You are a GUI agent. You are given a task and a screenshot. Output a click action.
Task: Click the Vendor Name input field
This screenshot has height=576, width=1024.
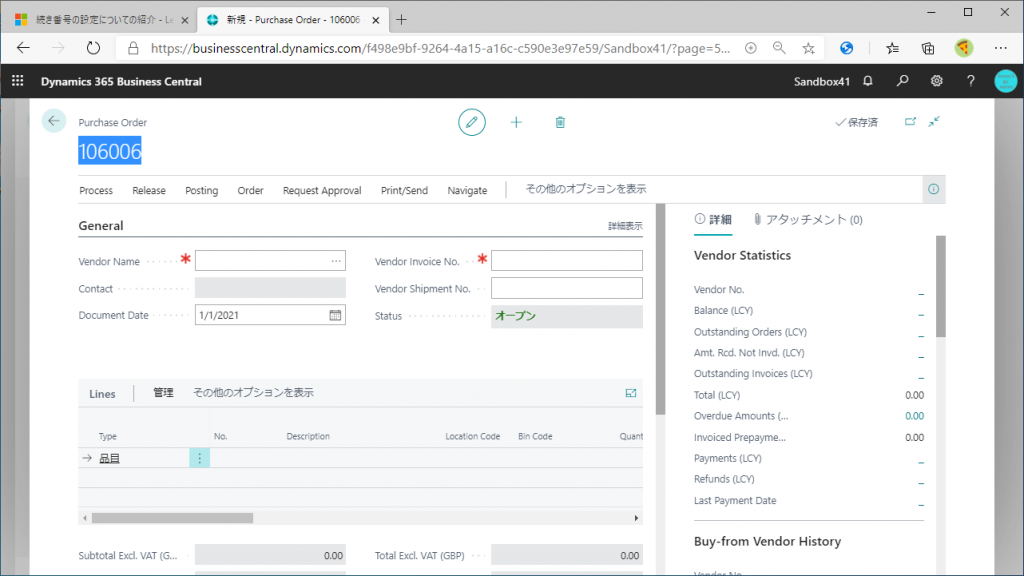coord(270,261)
